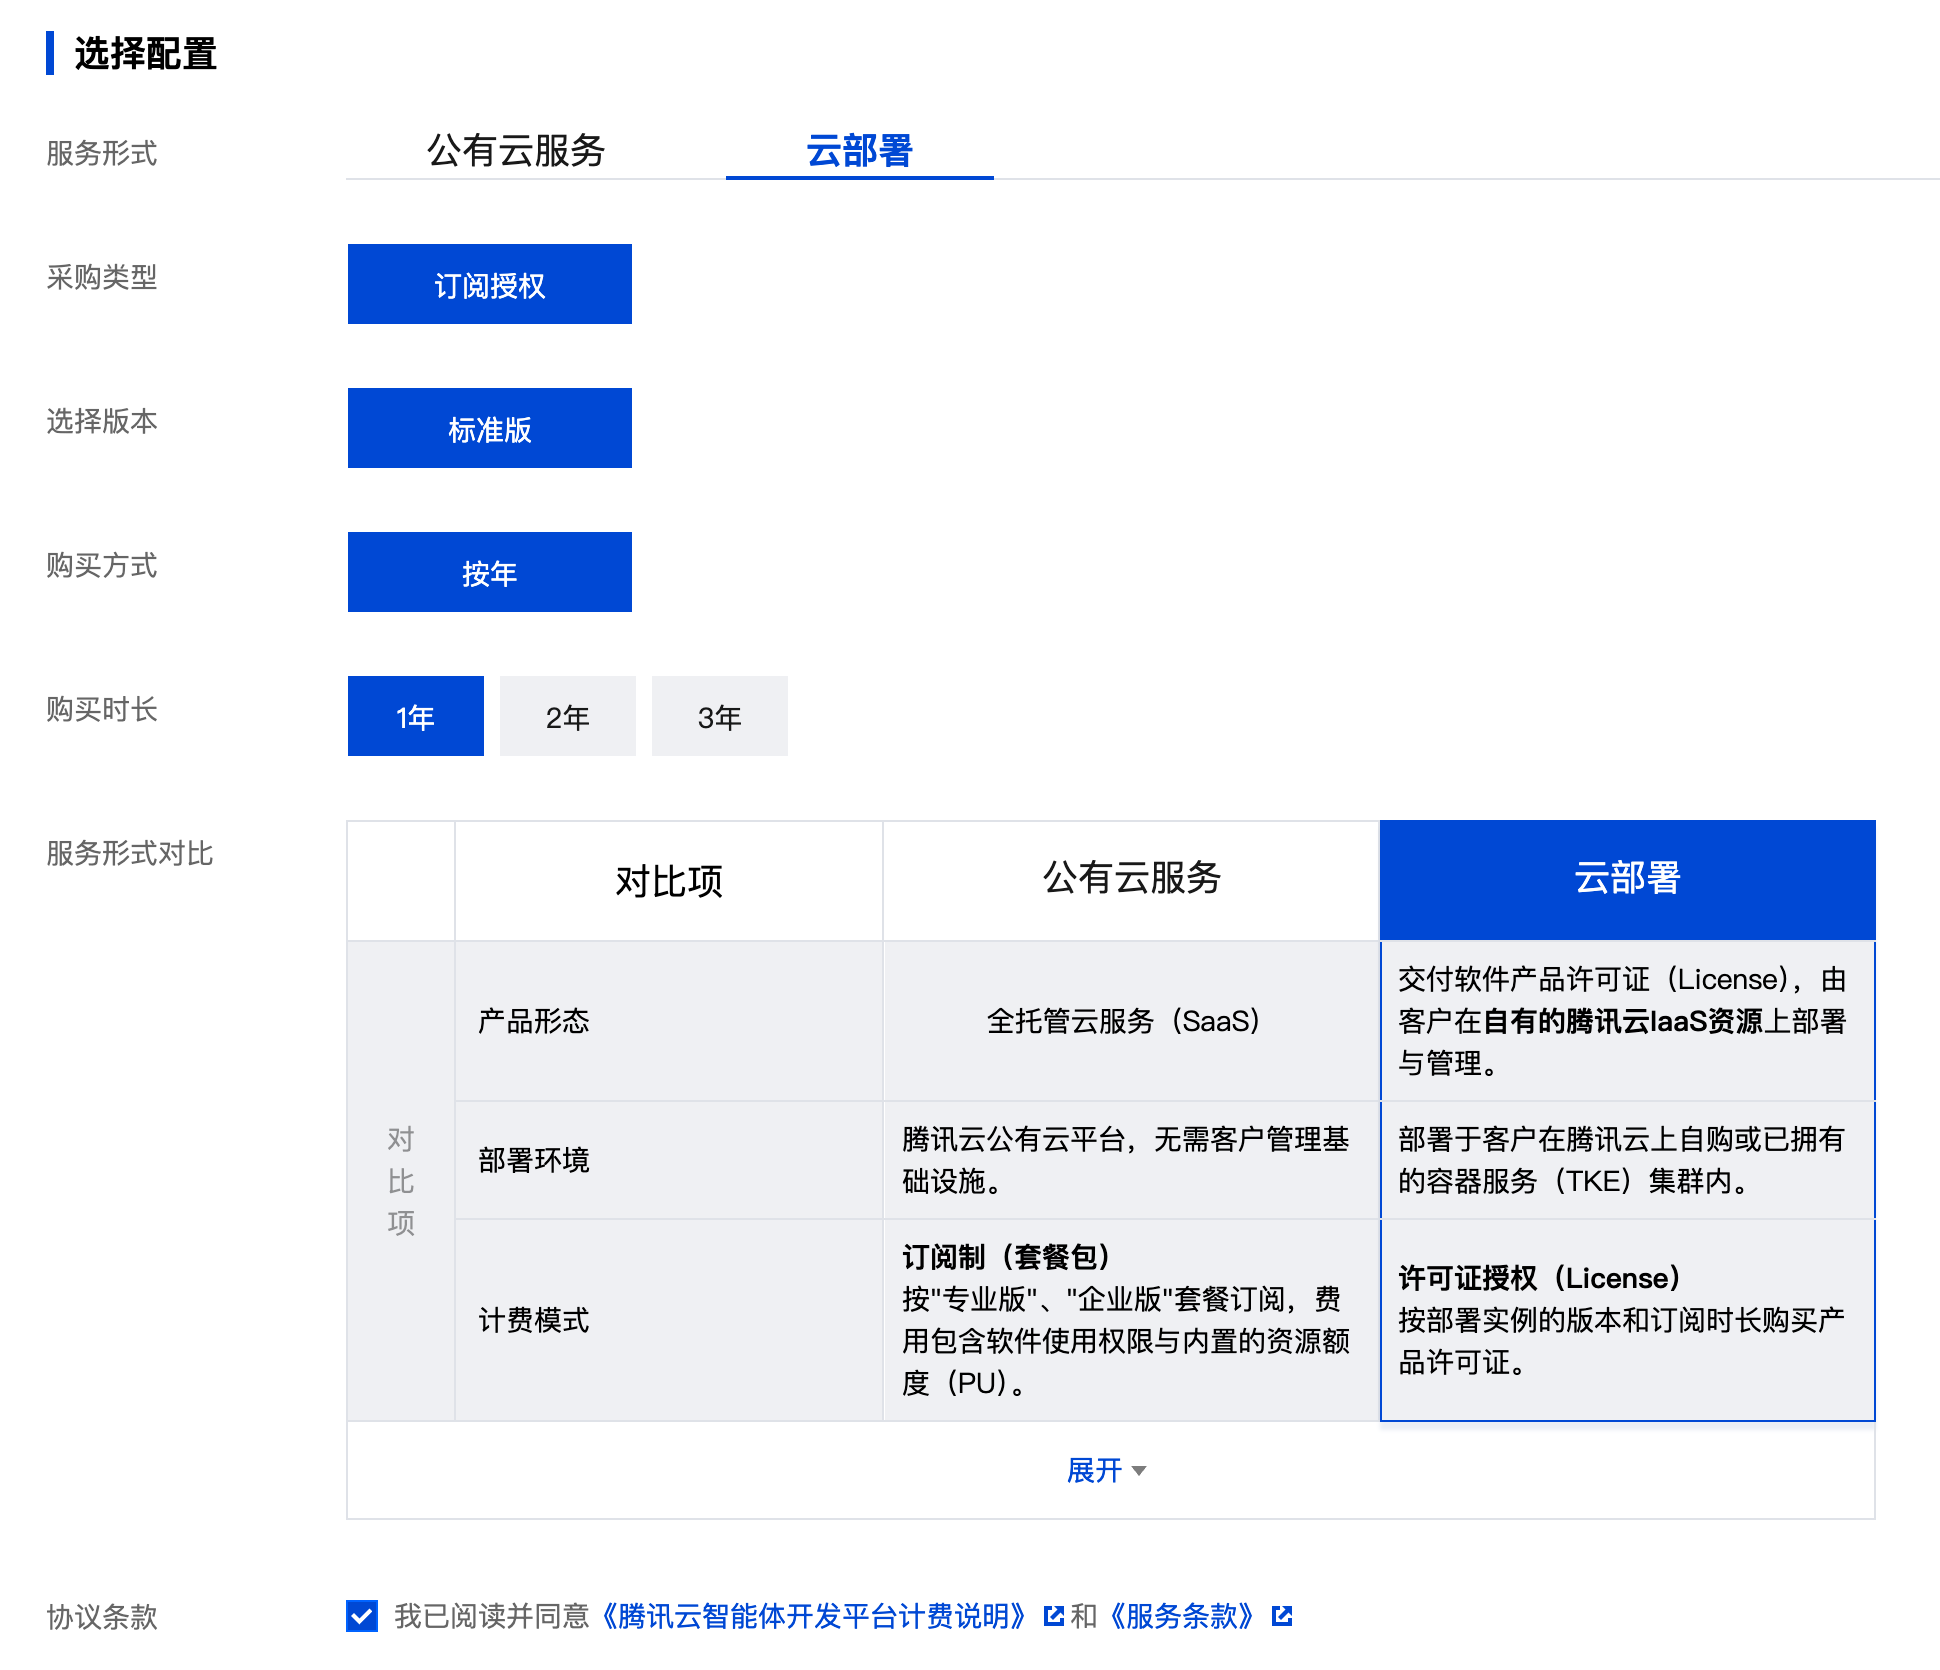Switch to the 公有云服务 tab

tap(516, 151)
